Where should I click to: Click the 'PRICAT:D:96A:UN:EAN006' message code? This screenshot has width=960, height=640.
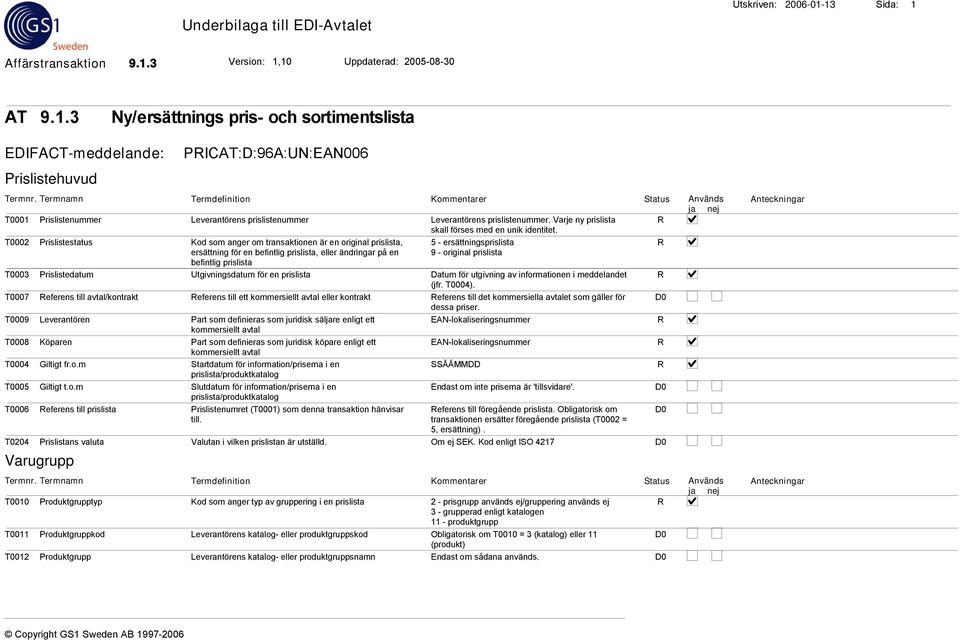[276, 153]
